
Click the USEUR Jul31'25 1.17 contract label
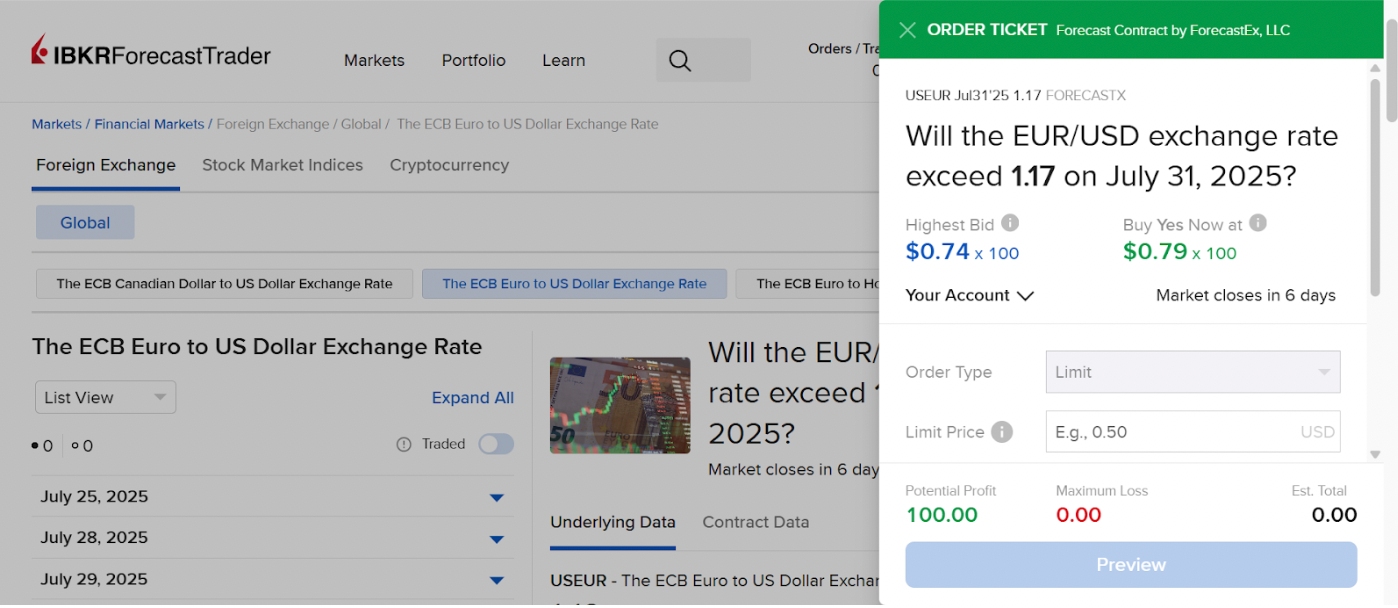(x=974, y=96)
